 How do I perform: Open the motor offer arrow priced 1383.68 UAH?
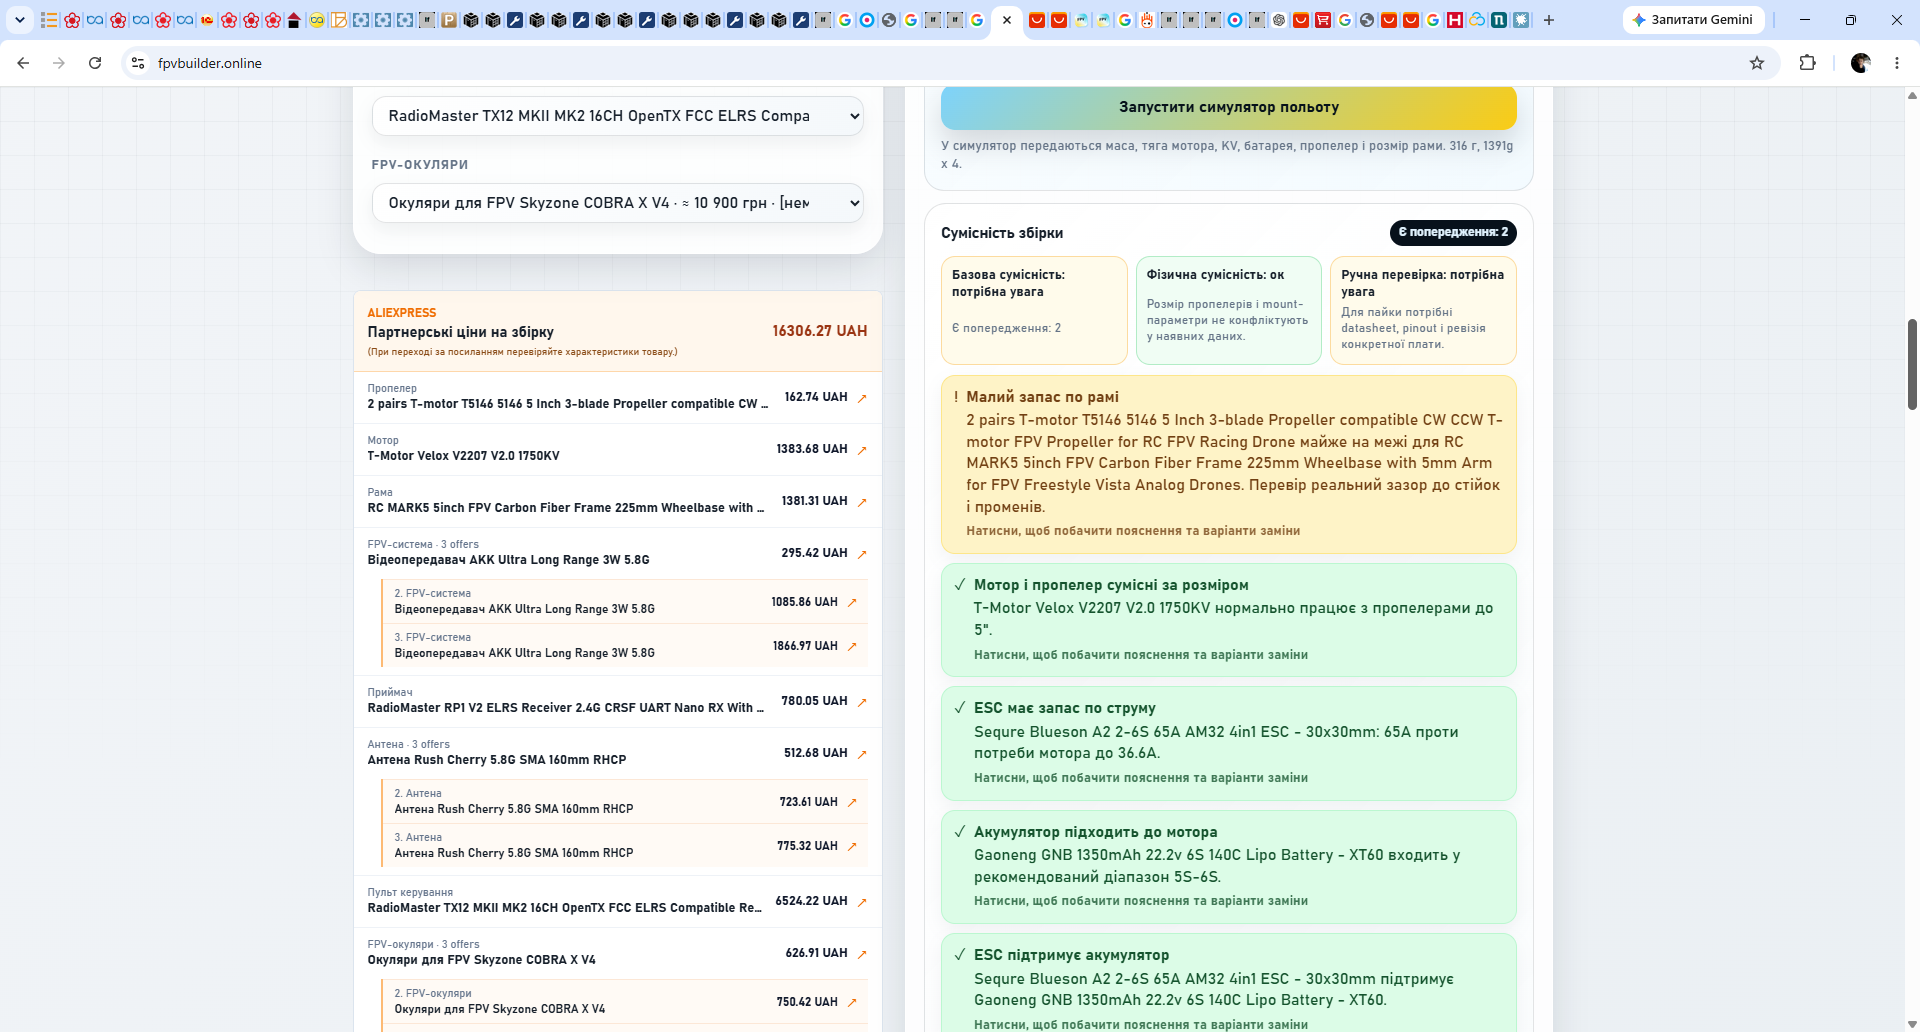[x=862, y=450]
